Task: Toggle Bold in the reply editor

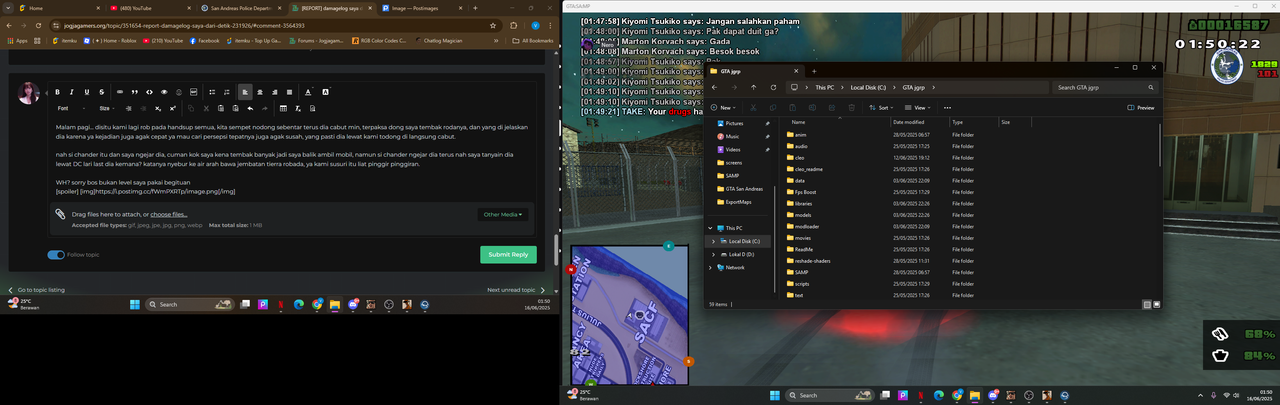Action: tap(57, 92)
